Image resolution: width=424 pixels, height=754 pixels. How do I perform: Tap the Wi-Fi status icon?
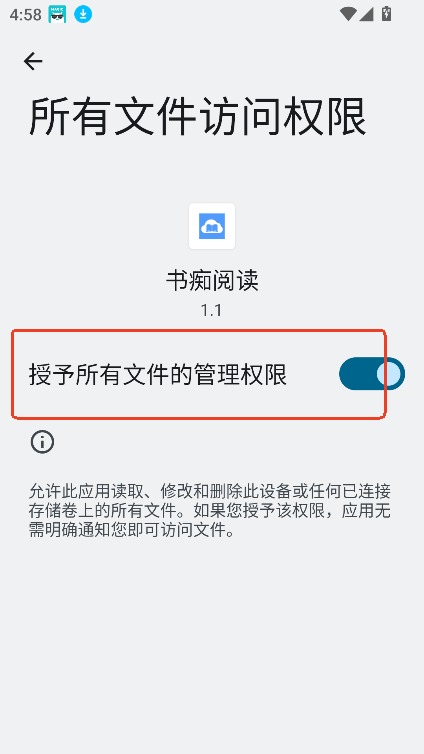pyautogui.click(x=347, y=14)
